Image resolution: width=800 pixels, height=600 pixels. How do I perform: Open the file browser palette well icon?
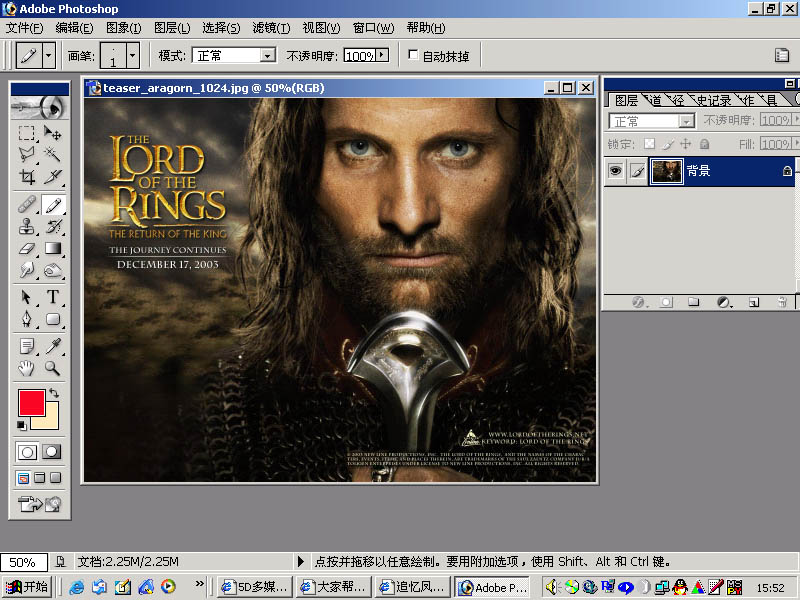[x=782, y=55]
